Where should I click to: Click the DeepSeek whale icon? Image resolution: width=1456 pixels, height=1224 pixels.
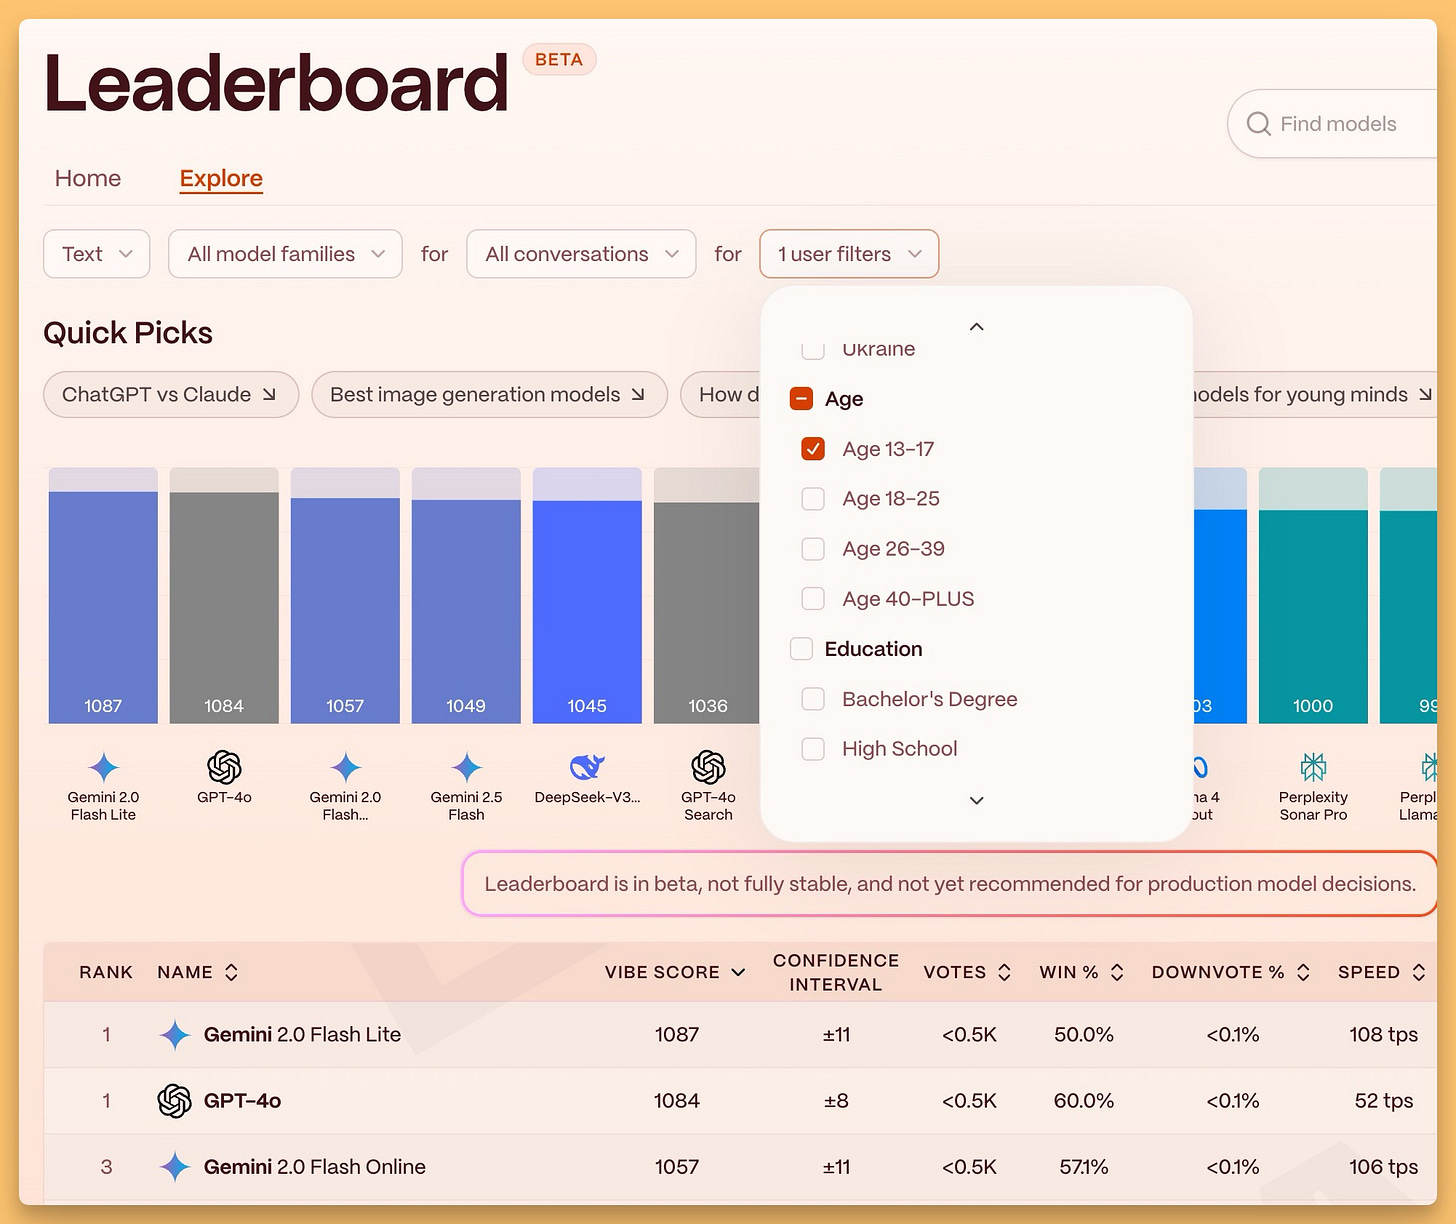(x=587, y=767)
